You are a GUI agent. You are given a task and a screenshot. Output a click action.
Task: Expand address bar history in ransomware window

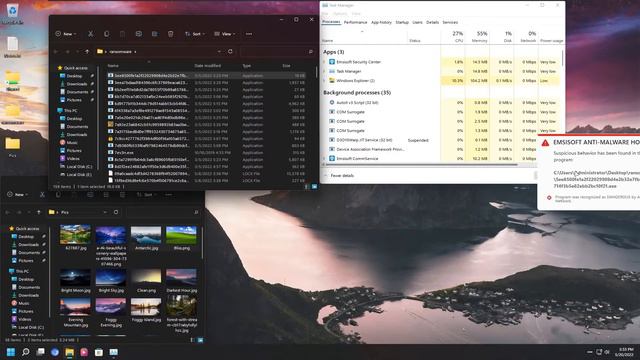pos(219,51)
